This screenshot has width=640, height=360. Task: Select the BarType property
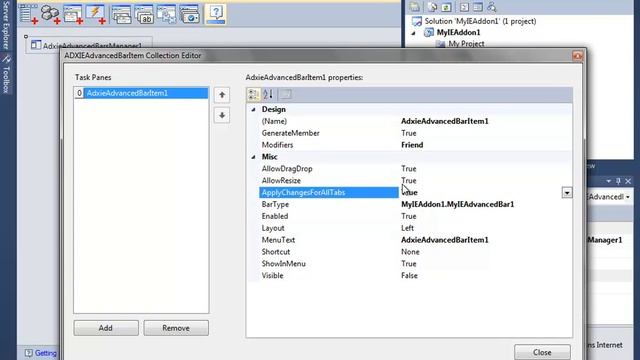(276, 204)
